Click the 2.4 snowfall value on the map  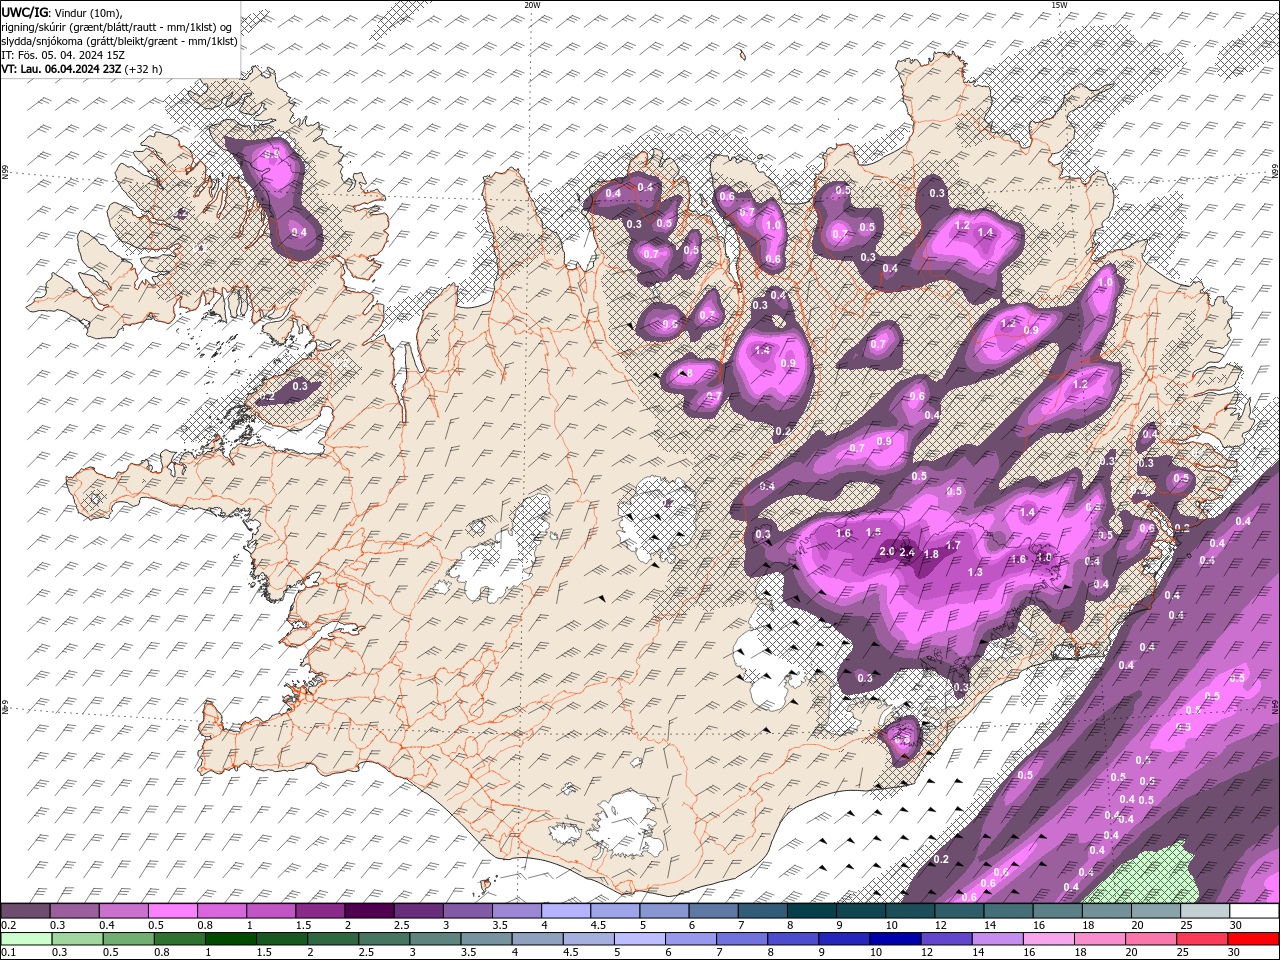pos(908,552)
